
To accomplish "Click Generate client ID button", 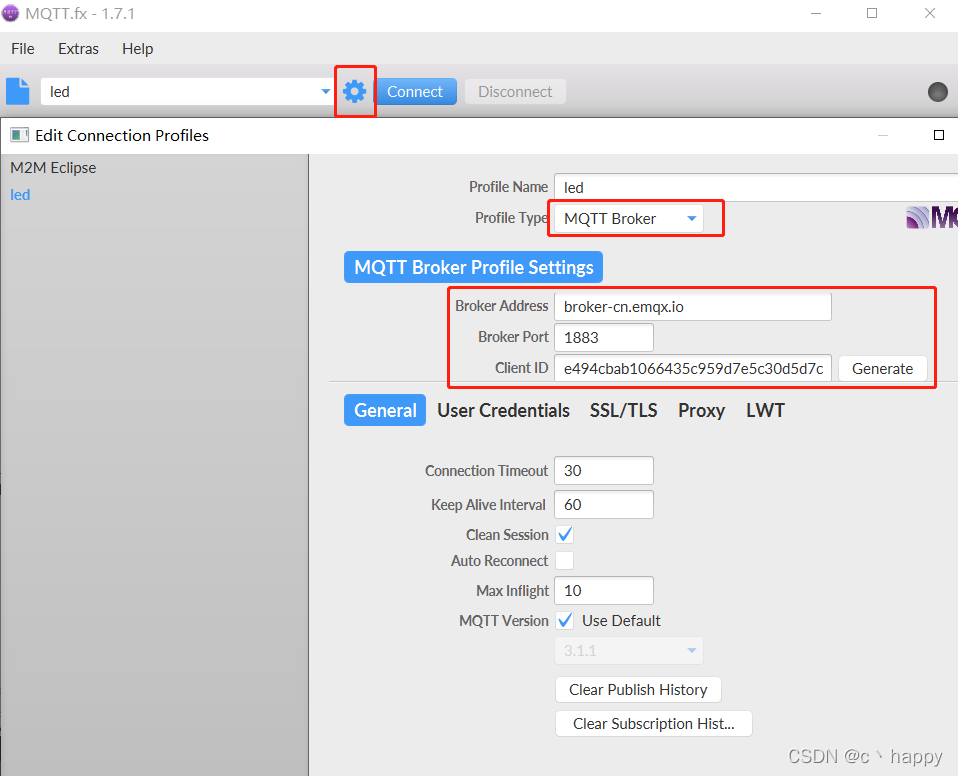I will pos(882,368).
